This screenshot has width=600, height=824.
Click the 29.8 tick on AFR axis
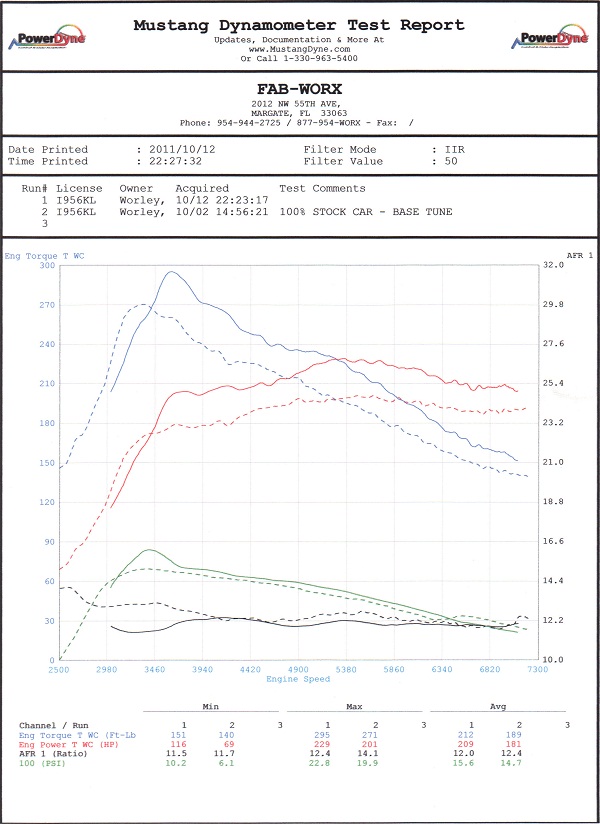tap(553, 305)
